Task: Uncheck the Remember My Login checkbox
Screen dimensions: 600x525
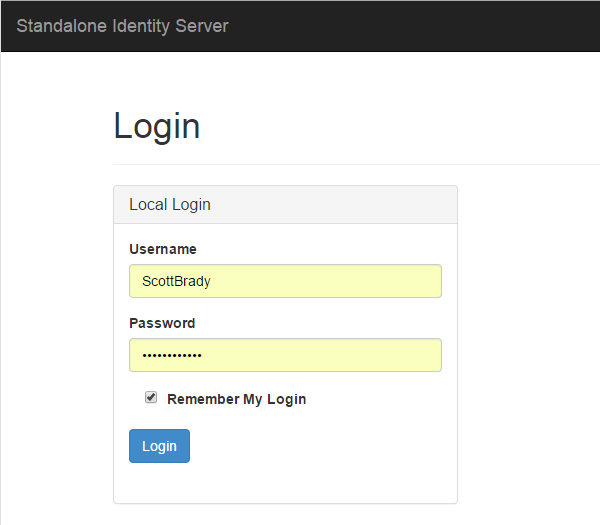Action: pos(151,397)
